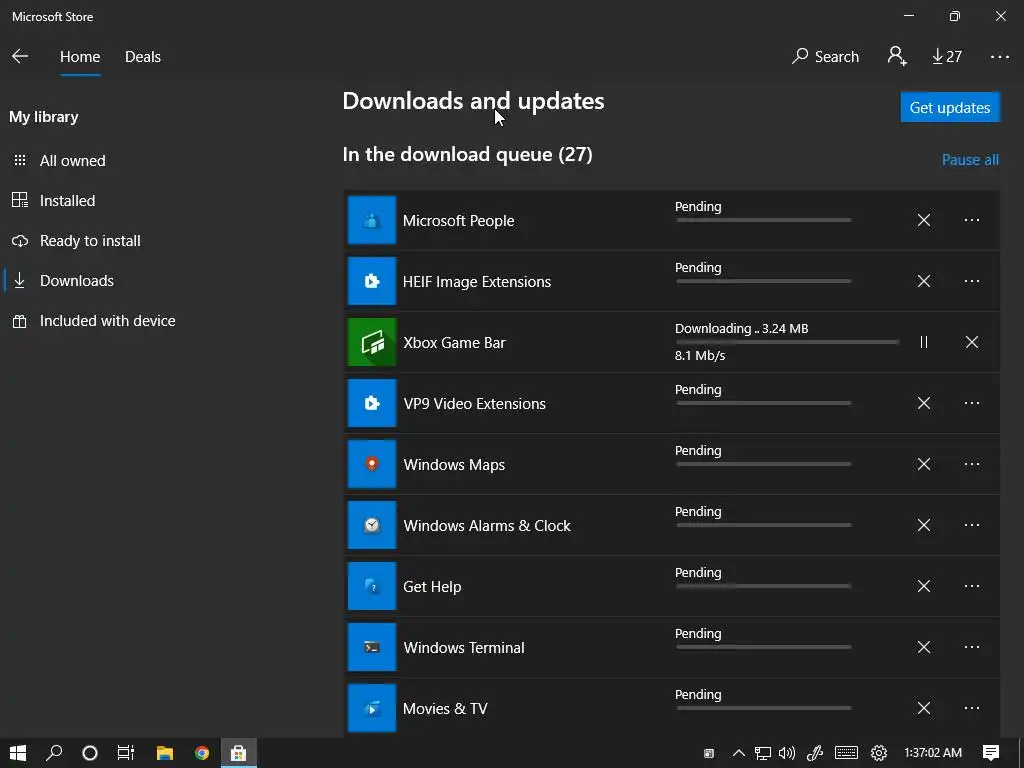Launch Google Chrome from the taskbar
The height and width of the screenshot is (768, 1024).
point(202,753)
